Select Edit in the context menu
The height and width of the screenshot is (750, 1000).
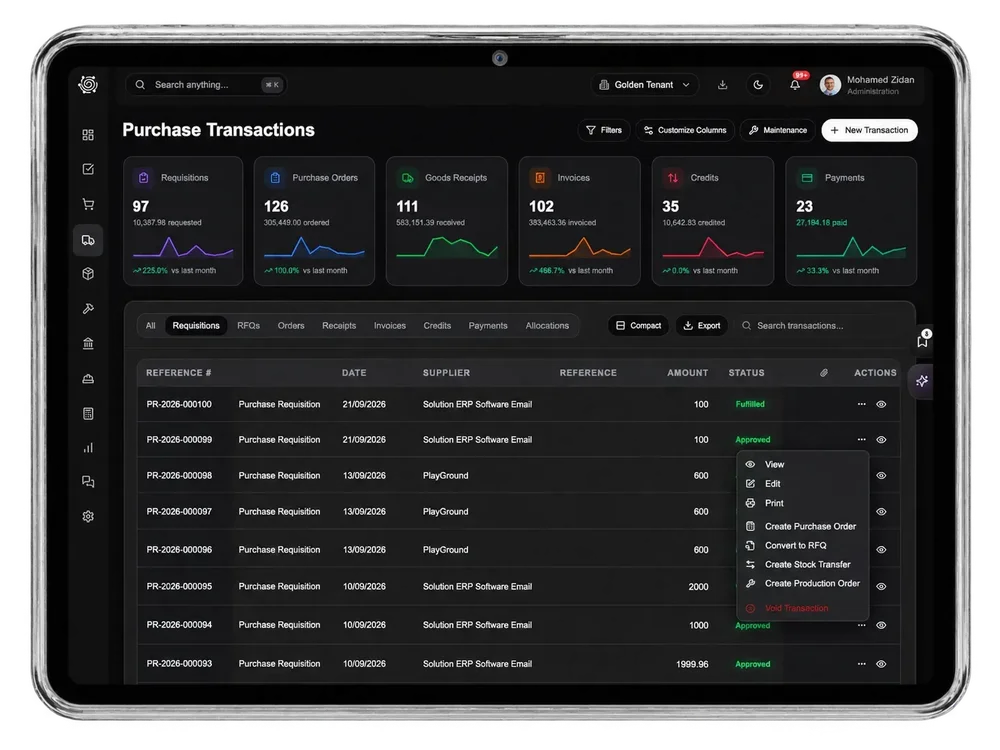point(802,483)
